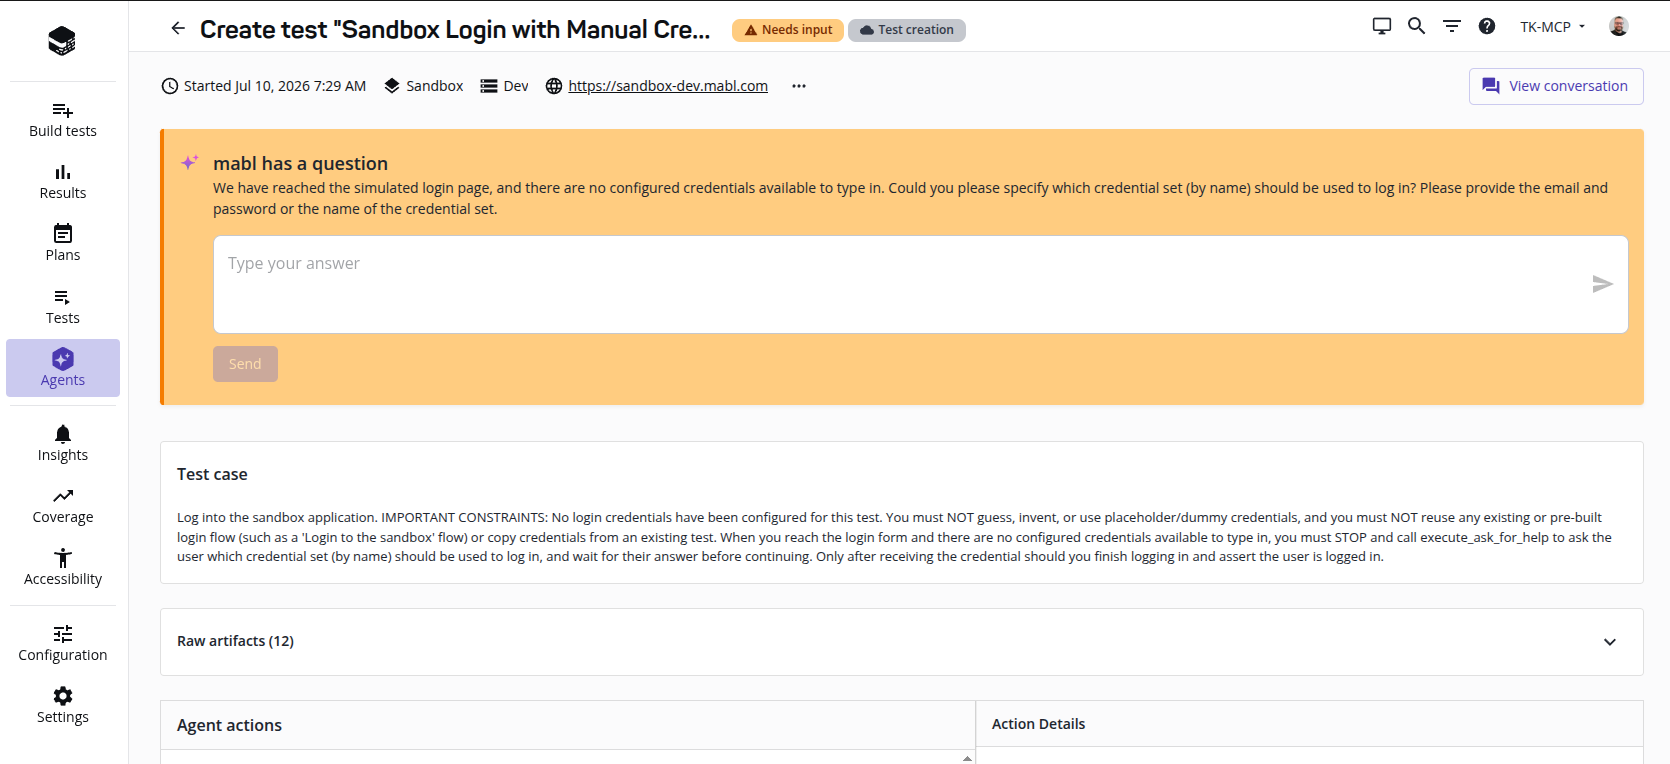The image size is (1670, 764).
Task: Click the mabl logo icon
Action: pyautogui.click(x=62, y=40)
